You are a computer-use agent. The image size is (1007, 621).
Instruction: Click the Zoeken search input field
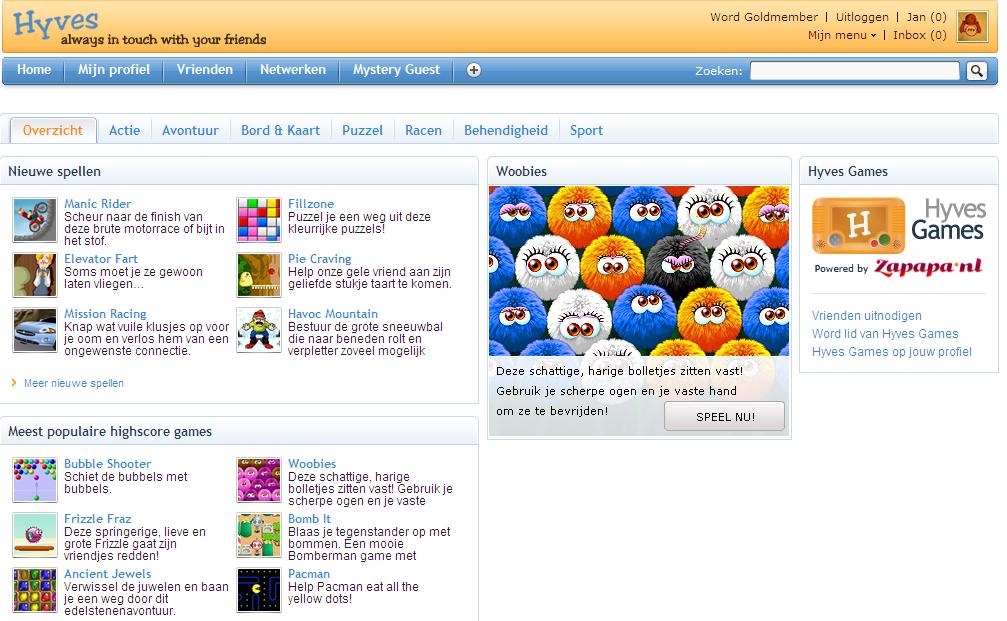pos(855,71)
